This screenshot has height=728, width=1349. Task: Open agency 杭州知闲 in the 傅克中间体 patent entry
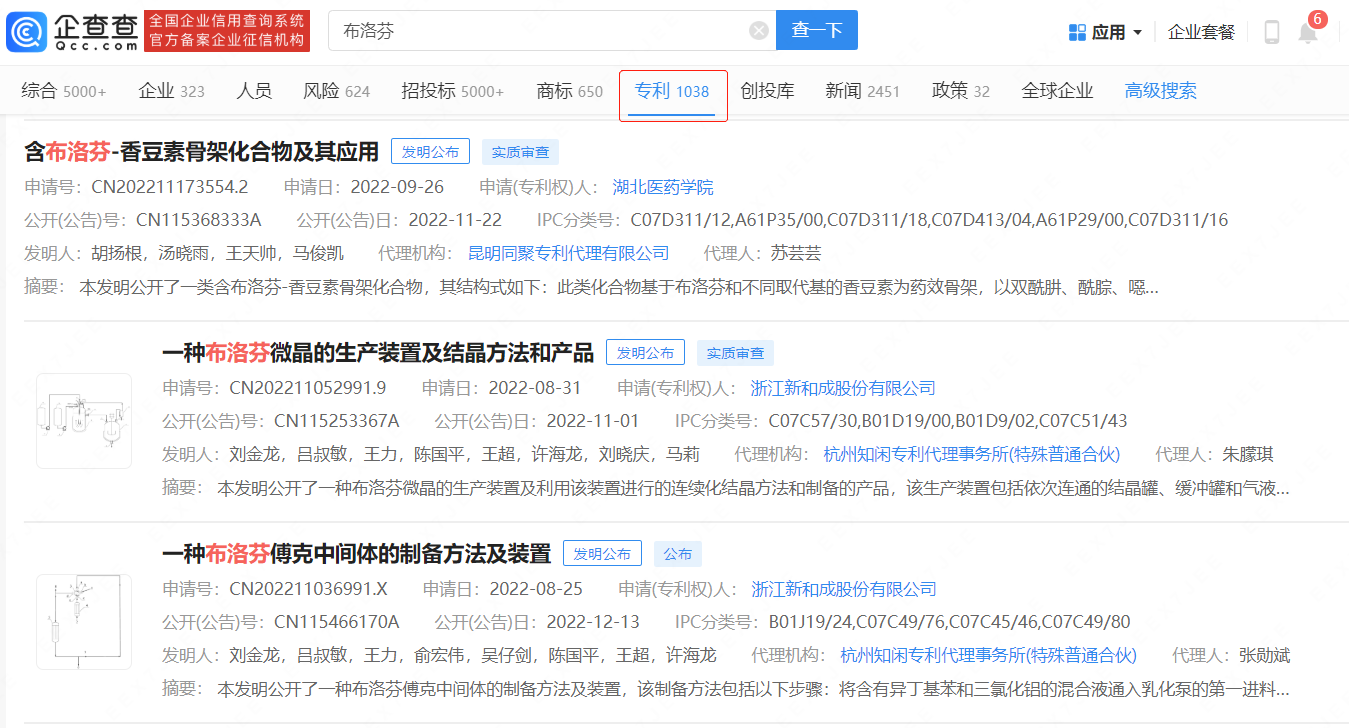coord(989,655)
